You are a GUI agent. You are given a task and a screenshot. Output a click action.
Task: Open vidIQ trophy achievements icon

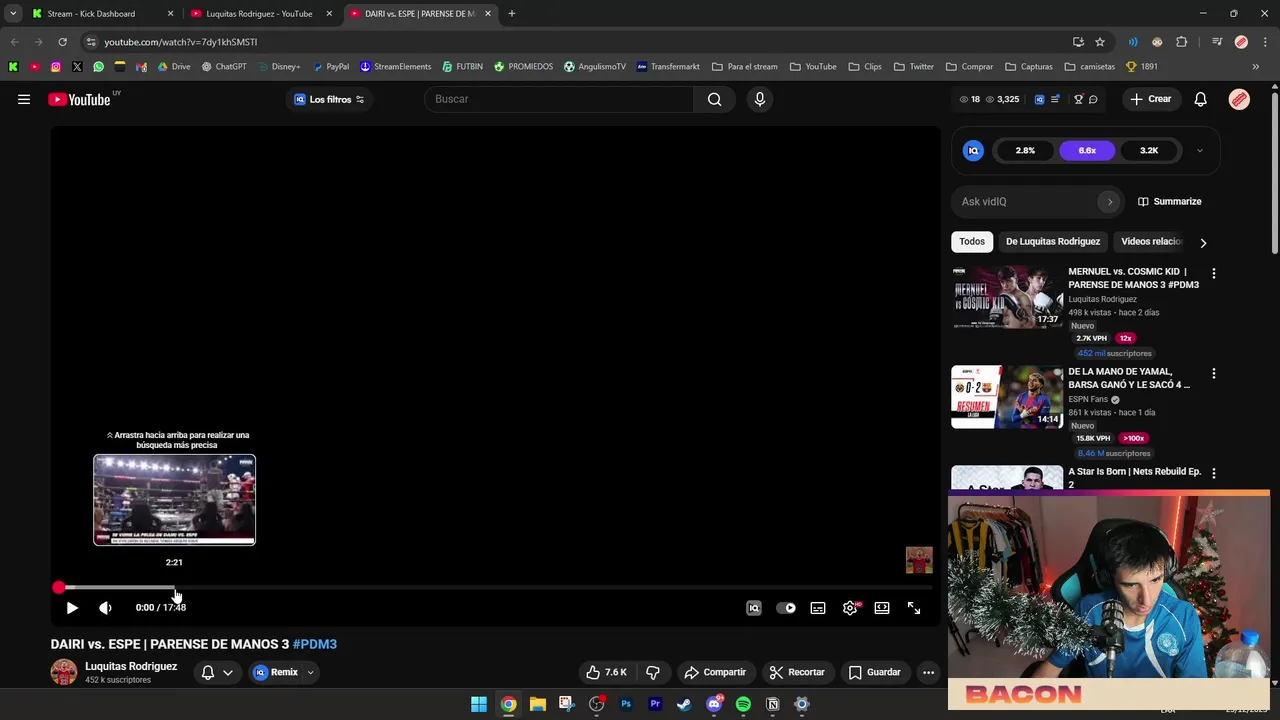pos(1078,99)
